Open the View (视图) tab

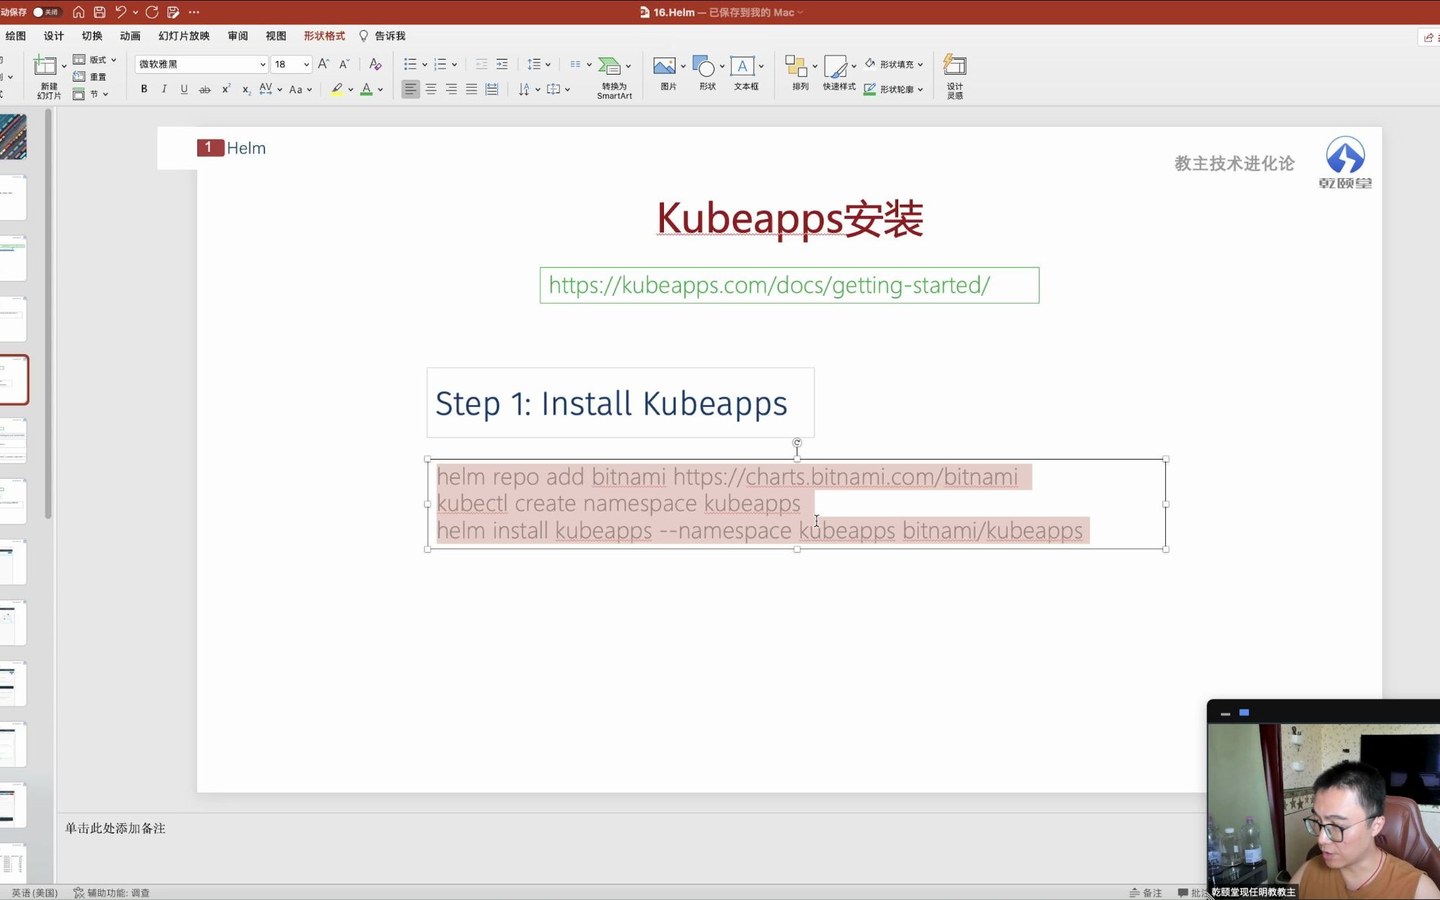[276, 36]
